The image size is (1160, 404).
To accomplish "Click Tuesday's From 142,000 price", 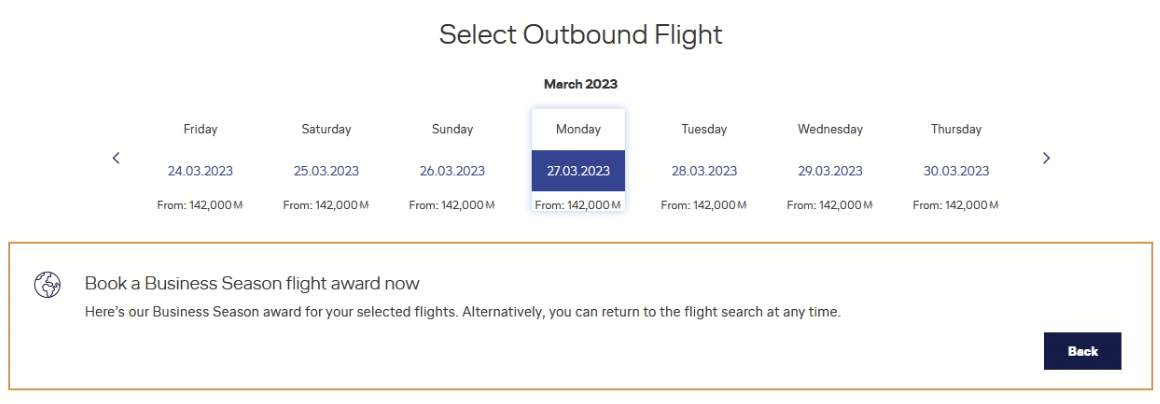I will (x=704, y=206).
